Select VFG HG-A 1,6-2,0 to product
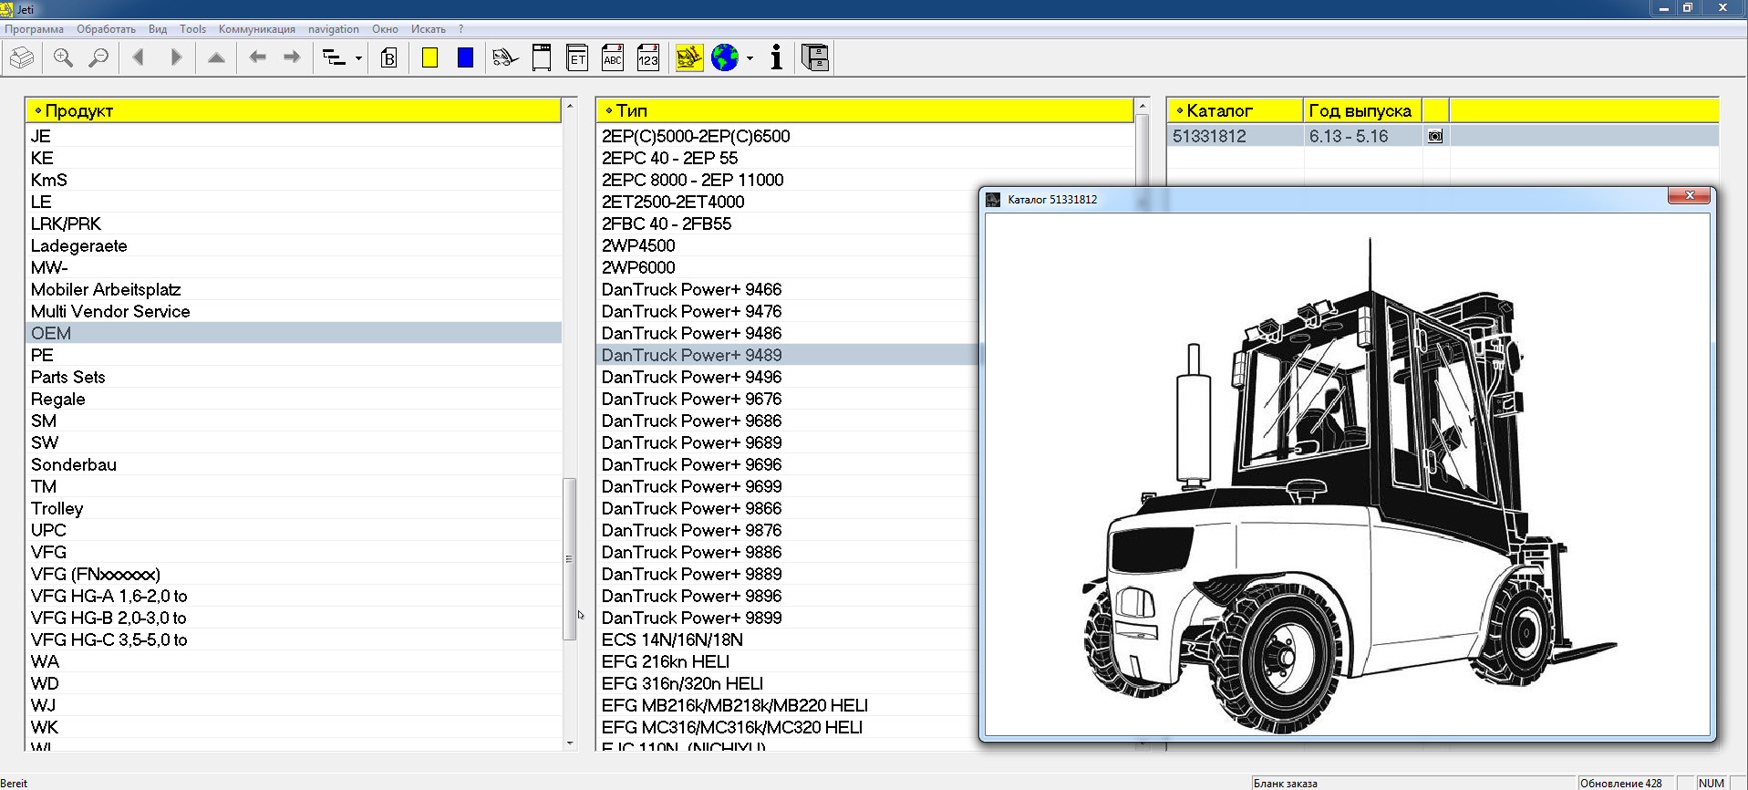Viewport: 1748px width, 790px height. click(109, 596)
